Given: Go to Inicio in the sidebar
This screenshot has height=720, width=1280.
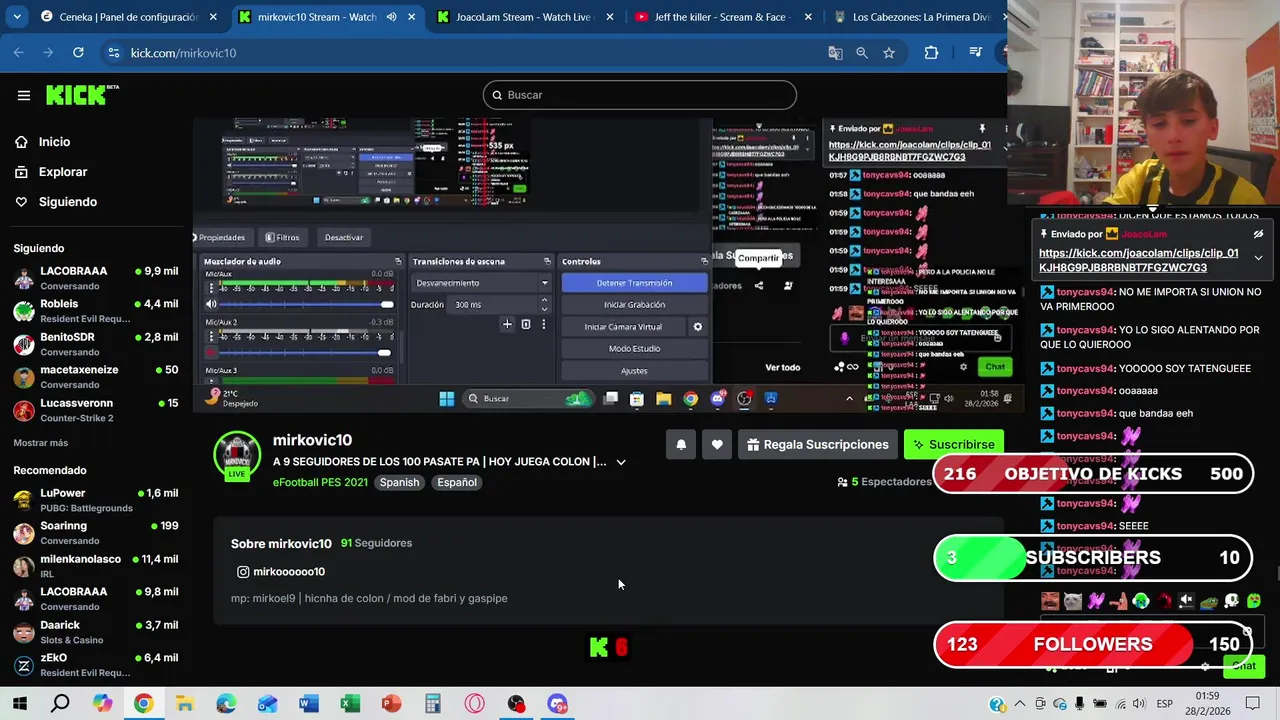Looking at the screenshot, I should point(42,142).
